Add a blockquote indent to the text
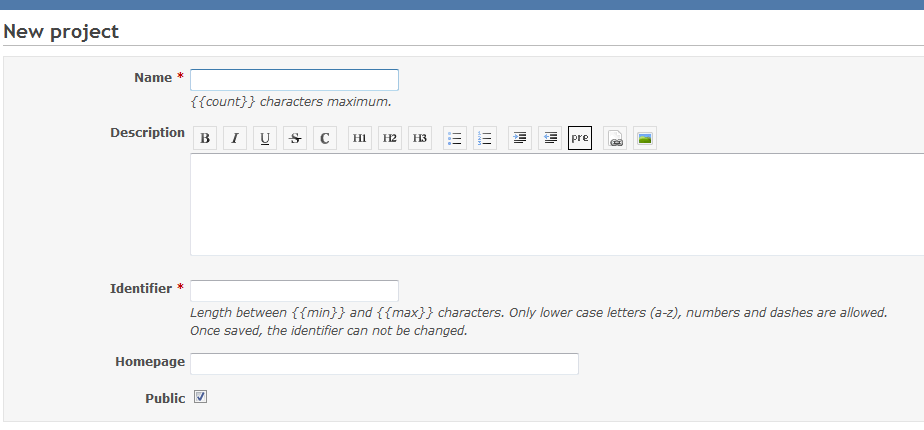This screenshot has width=924, height=430. click(x=519, y=139)
